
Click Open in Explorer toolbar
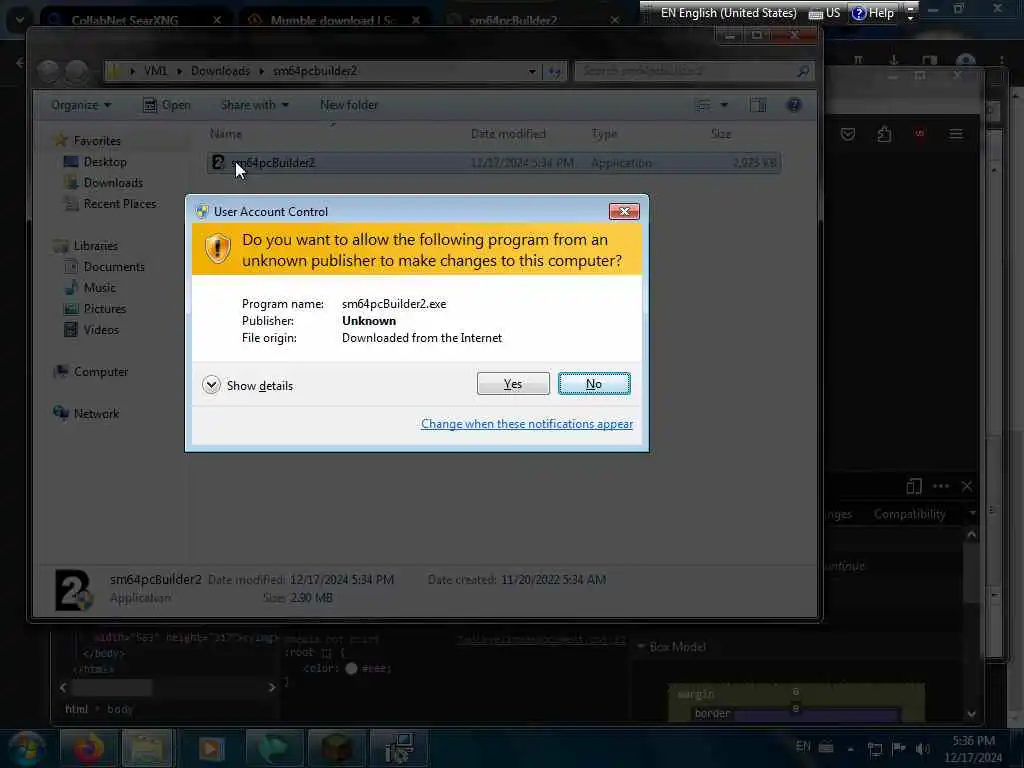click(x=167, y=105)
